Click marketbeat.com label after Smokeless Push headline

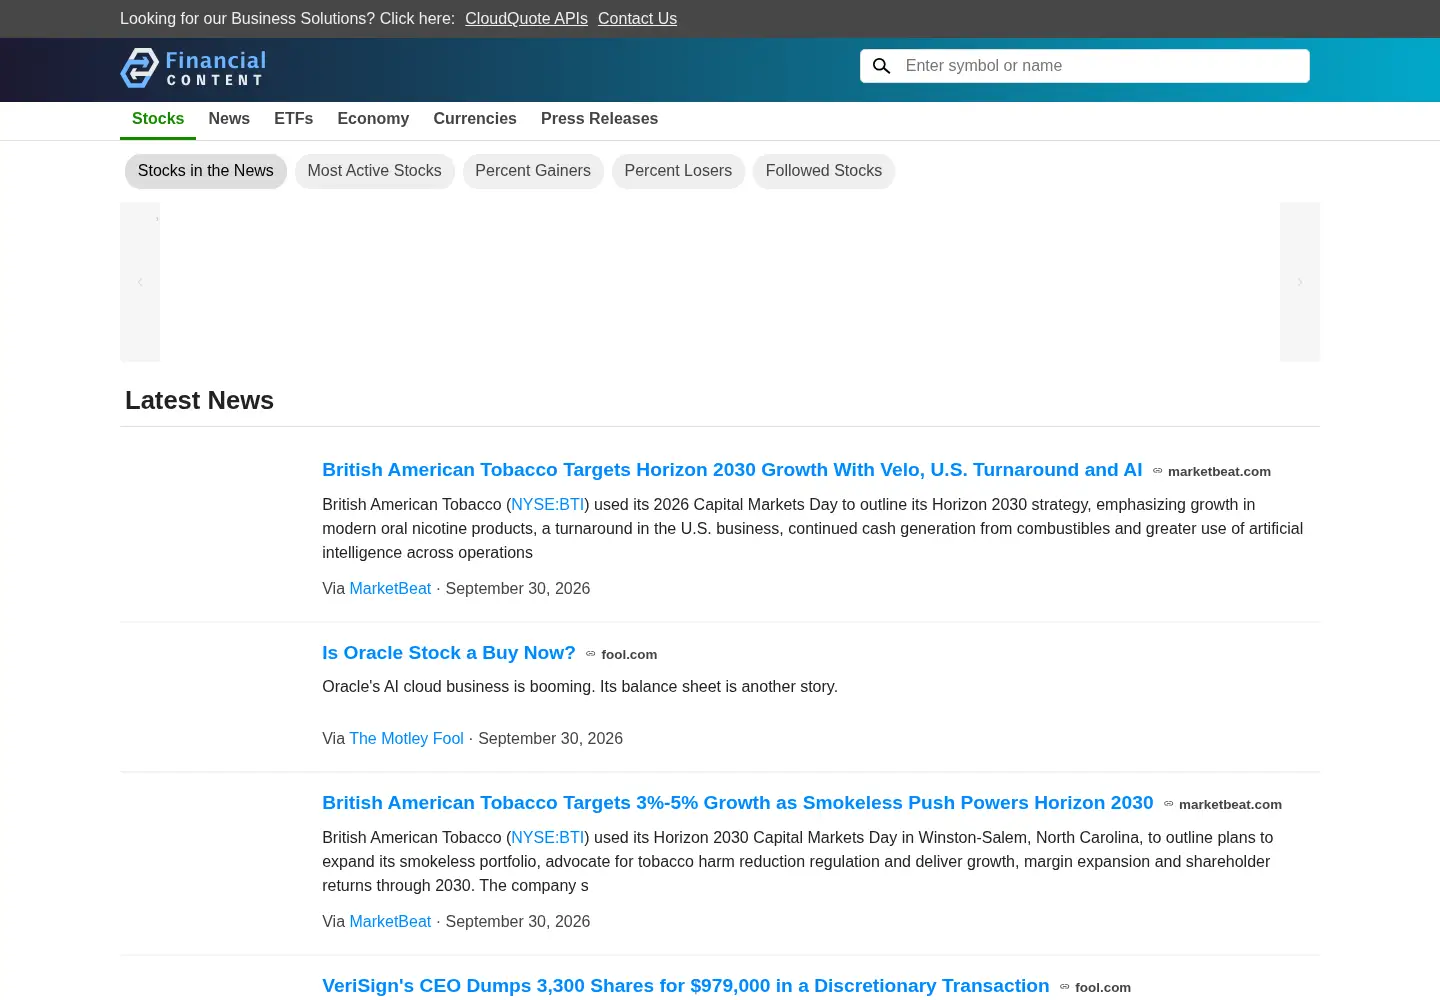(1230, 805)
